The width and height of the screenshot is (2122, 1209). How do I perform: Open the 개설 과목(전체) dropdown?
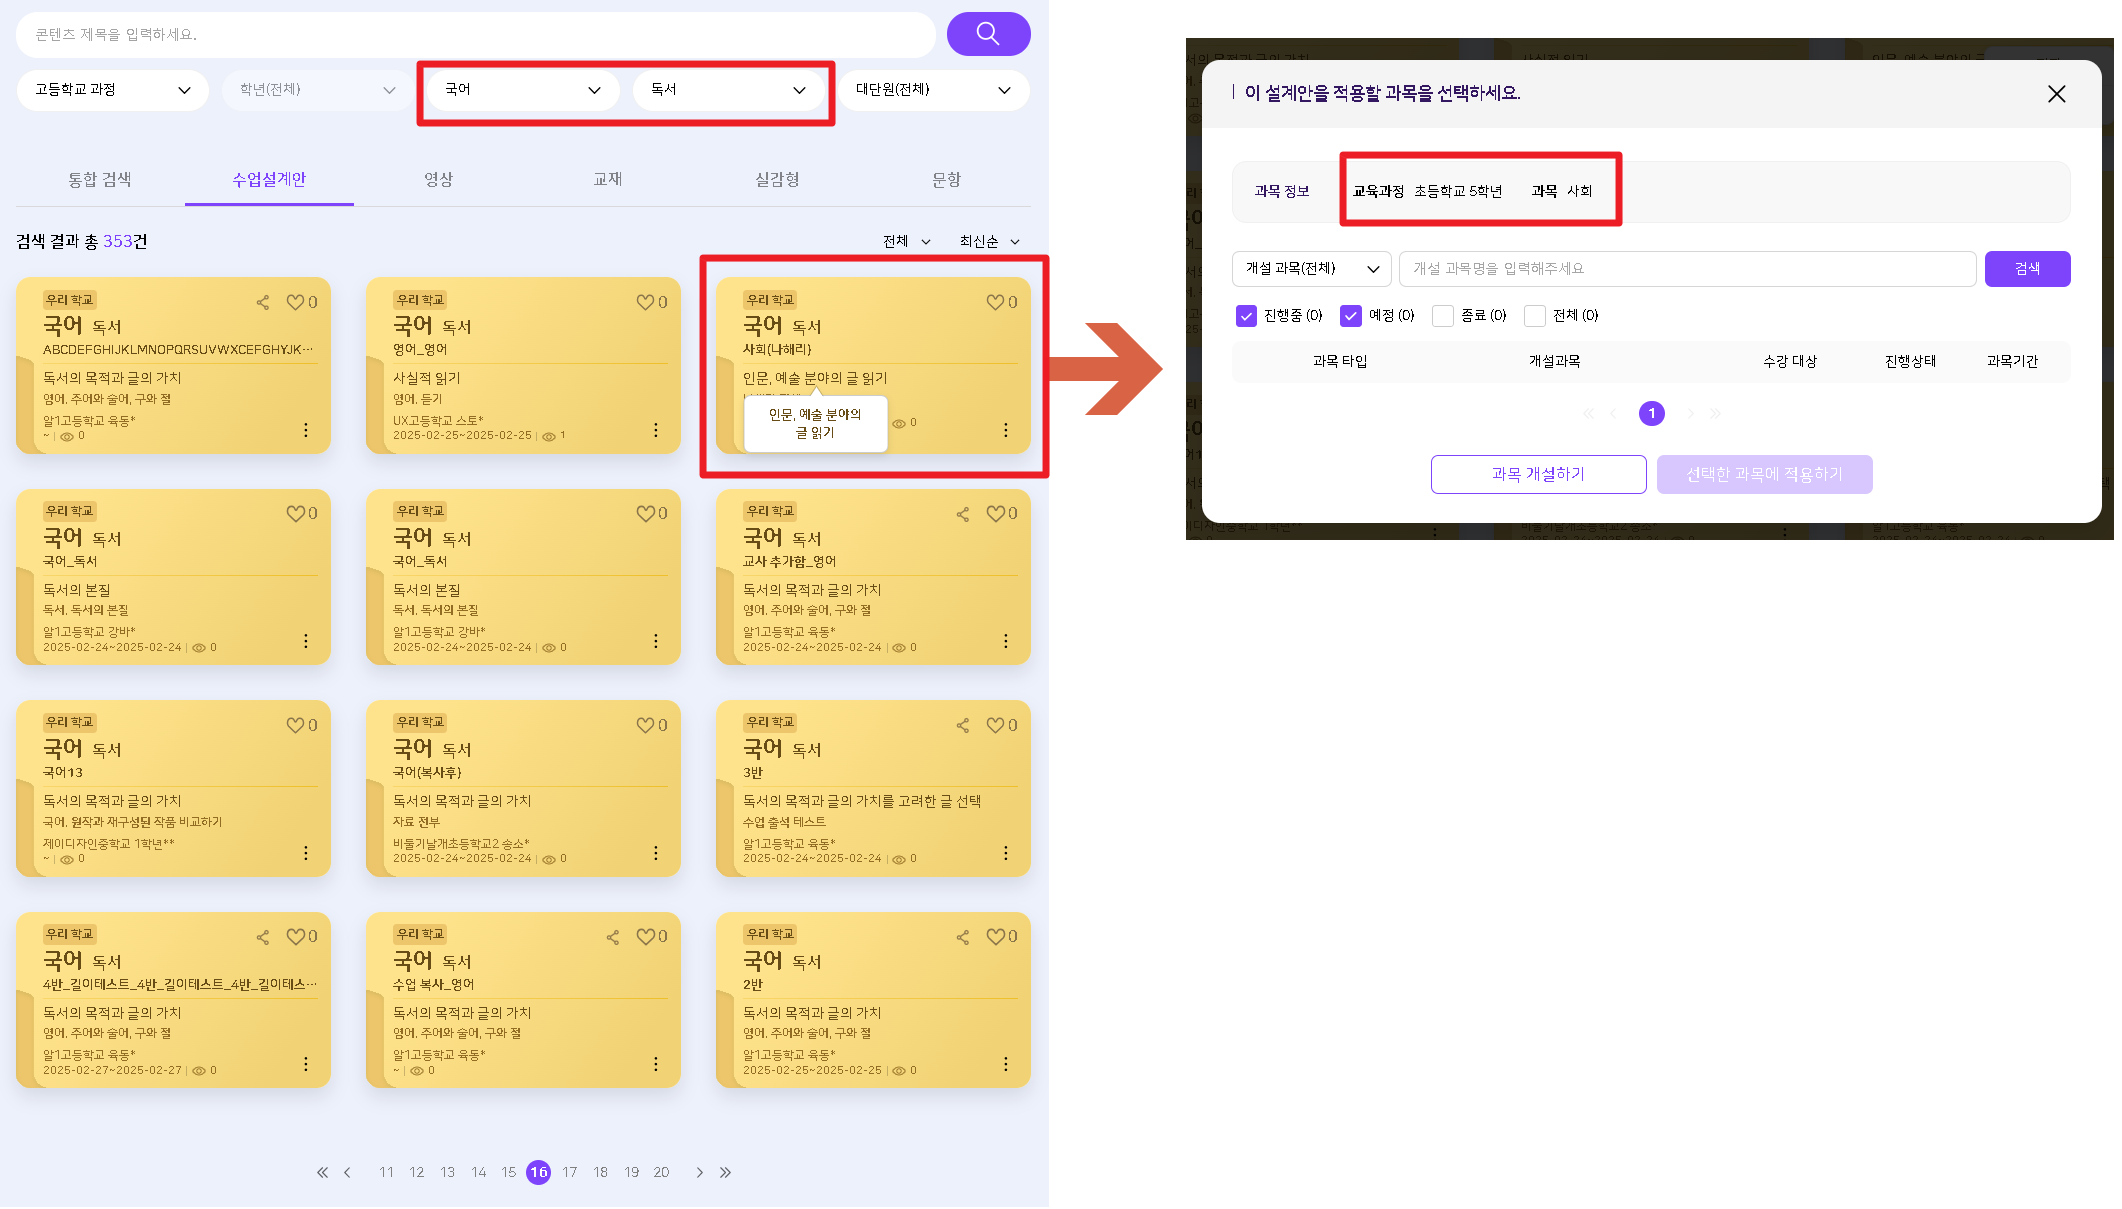click(x=1311, y=269)
